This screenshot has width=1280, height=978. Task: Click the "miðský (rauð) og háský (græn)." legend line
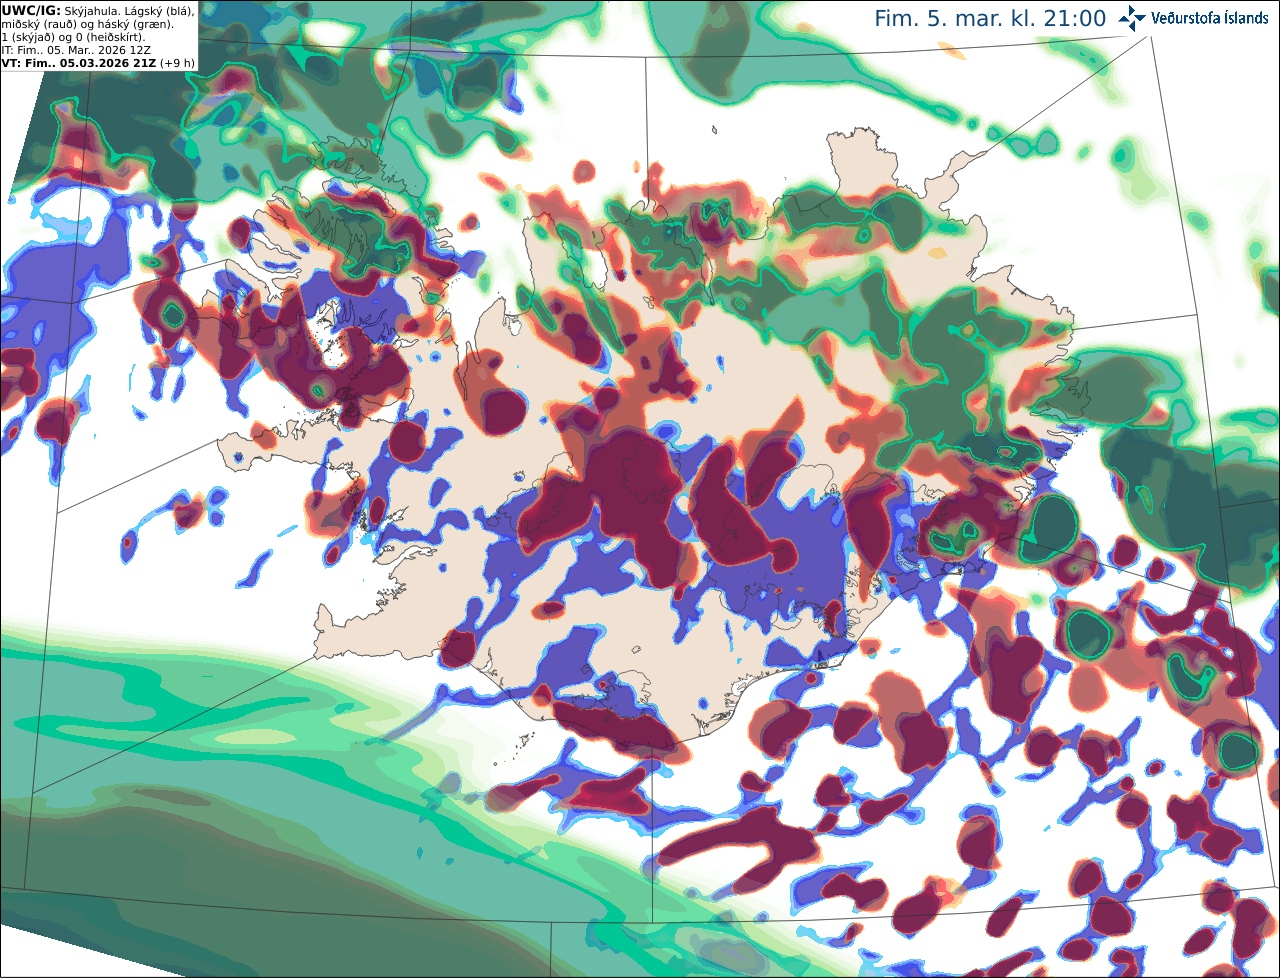pos(87,23)
